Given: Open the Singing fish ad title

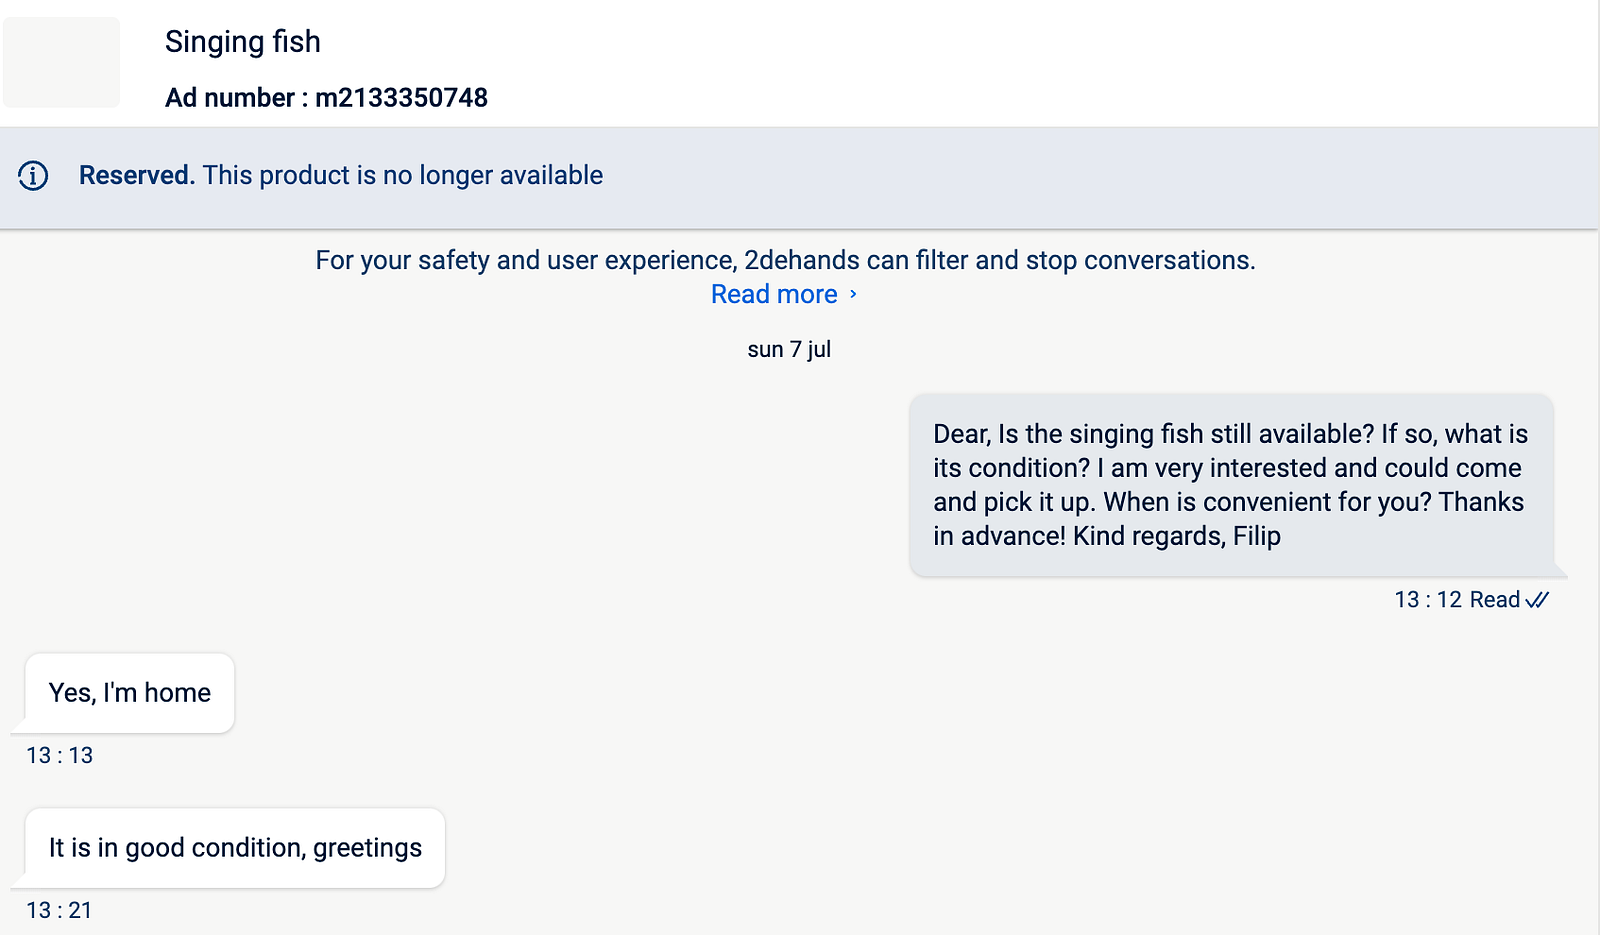Looking at the screenshot, I should (x=243, y=42).
